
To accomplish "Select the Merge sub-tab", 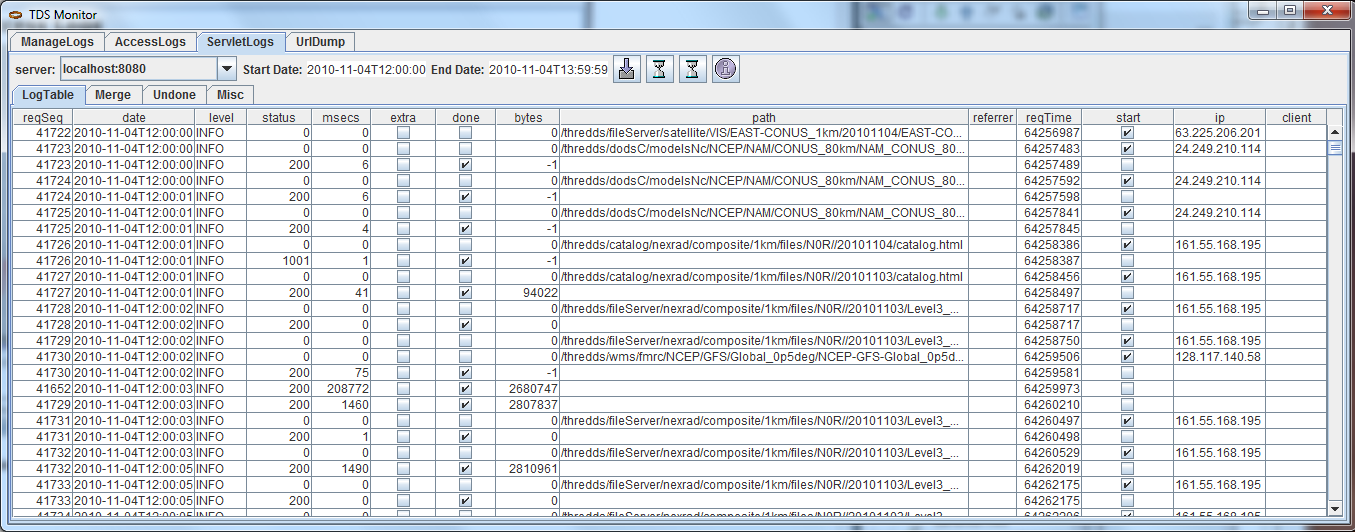I will [113, 95].
